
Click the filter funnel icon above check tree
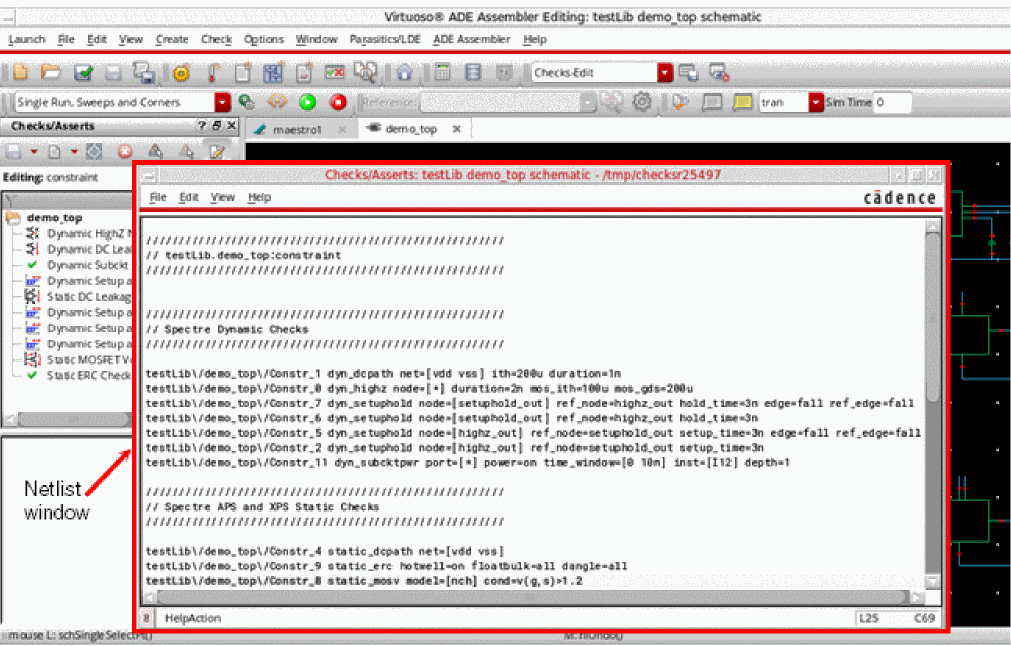[10, 201]
